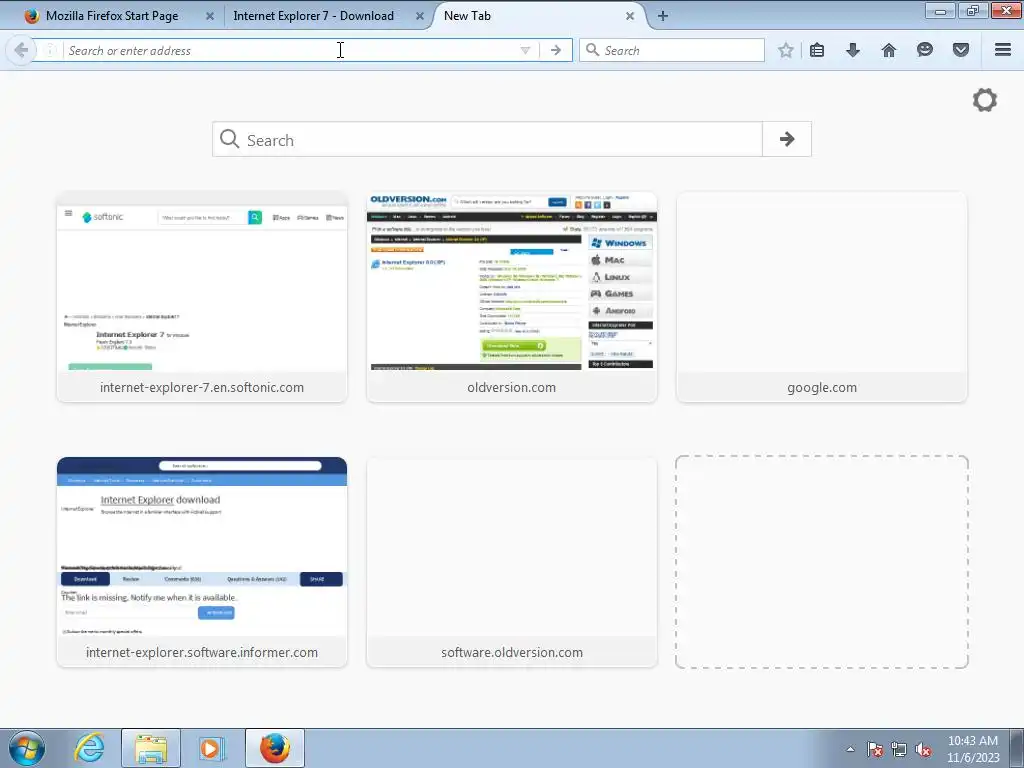Click the internet-explorer-7.en.softonic.com label
Screen dimensions: 1024x768
[202, 387]
